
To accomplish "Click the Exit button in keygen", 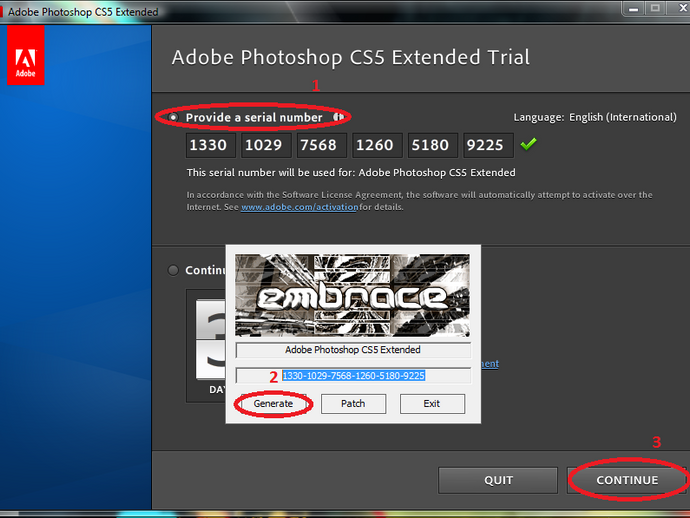I will tap(432, 404).
